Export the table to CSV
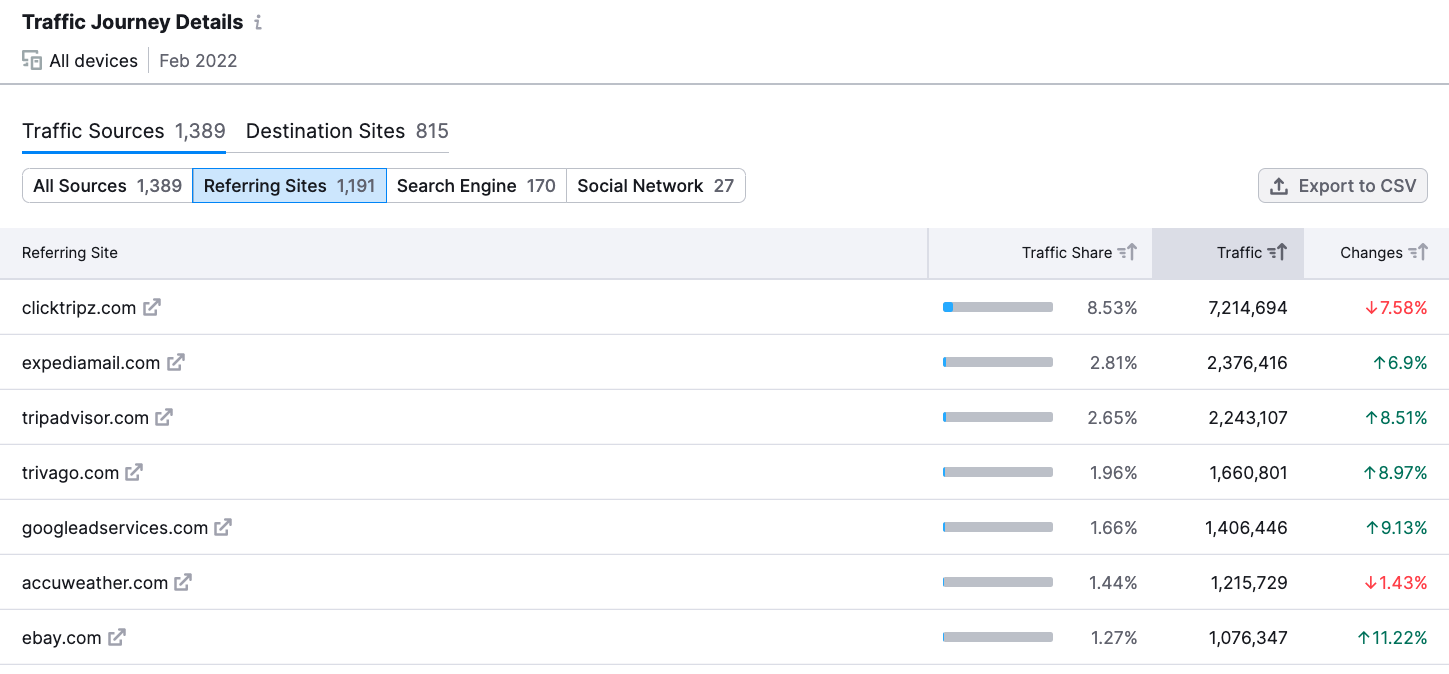 (1343, 186)
